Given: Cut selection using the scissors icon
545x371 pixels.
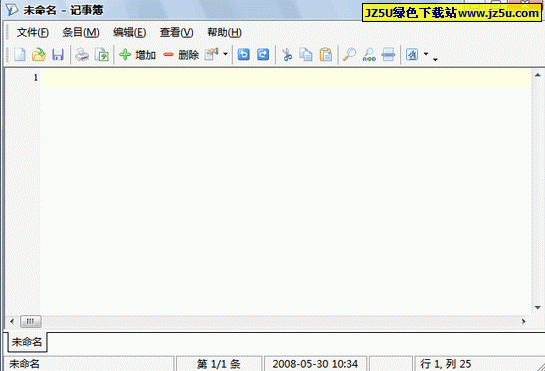Looking at the screenshot, I should (287, 55).
